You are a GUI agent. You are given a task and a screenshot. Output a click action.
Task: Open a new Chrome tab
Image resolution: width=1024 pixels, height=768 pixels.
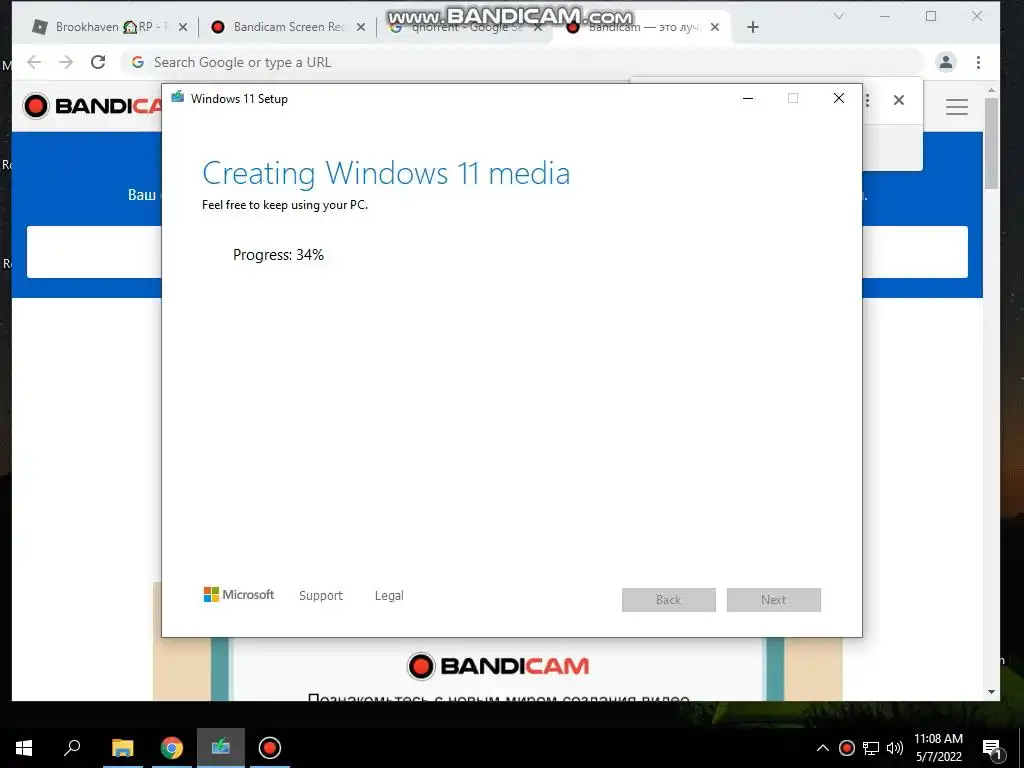click(753, 27)
